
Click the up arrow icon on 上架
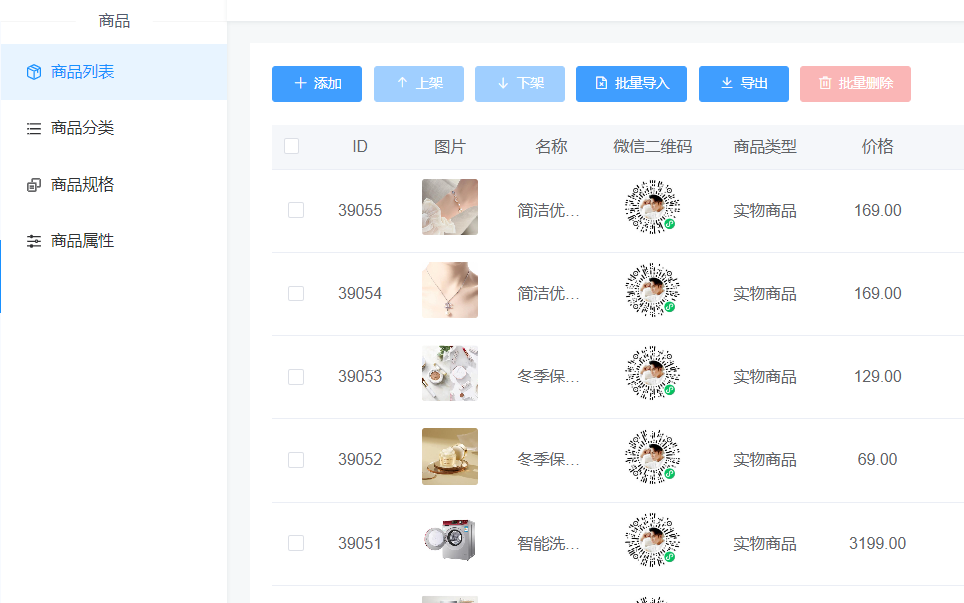coord(402,83)
